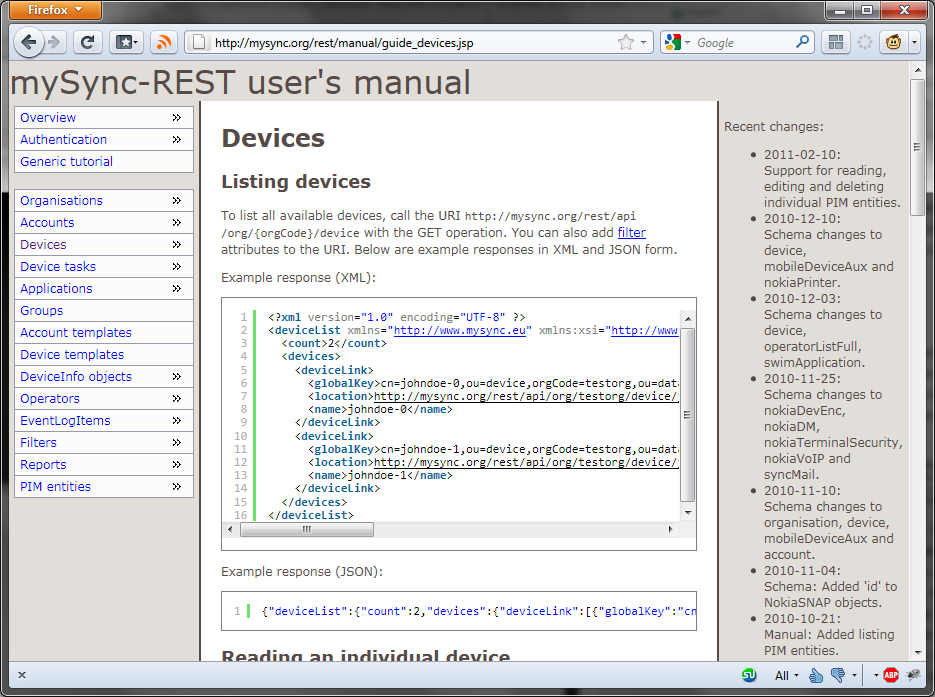Click the johndoe-1 location URL in code
The image size is (935, 697).
coord(526,463)
